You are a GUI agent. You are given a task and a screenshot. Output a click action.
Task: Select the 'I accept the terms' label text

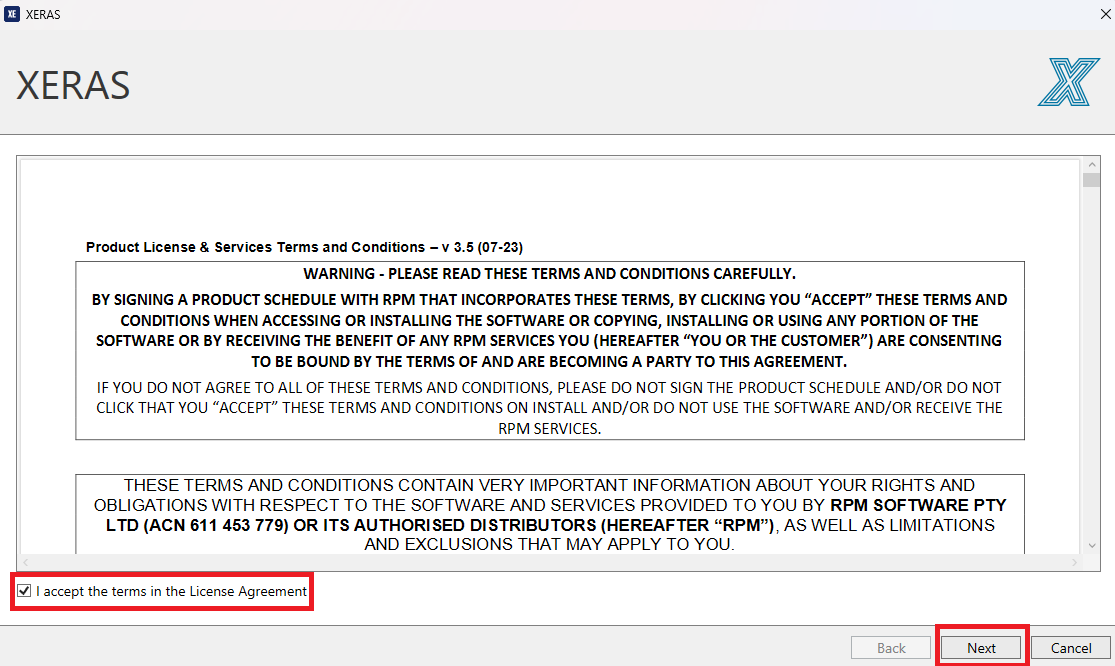pos(169,591)
